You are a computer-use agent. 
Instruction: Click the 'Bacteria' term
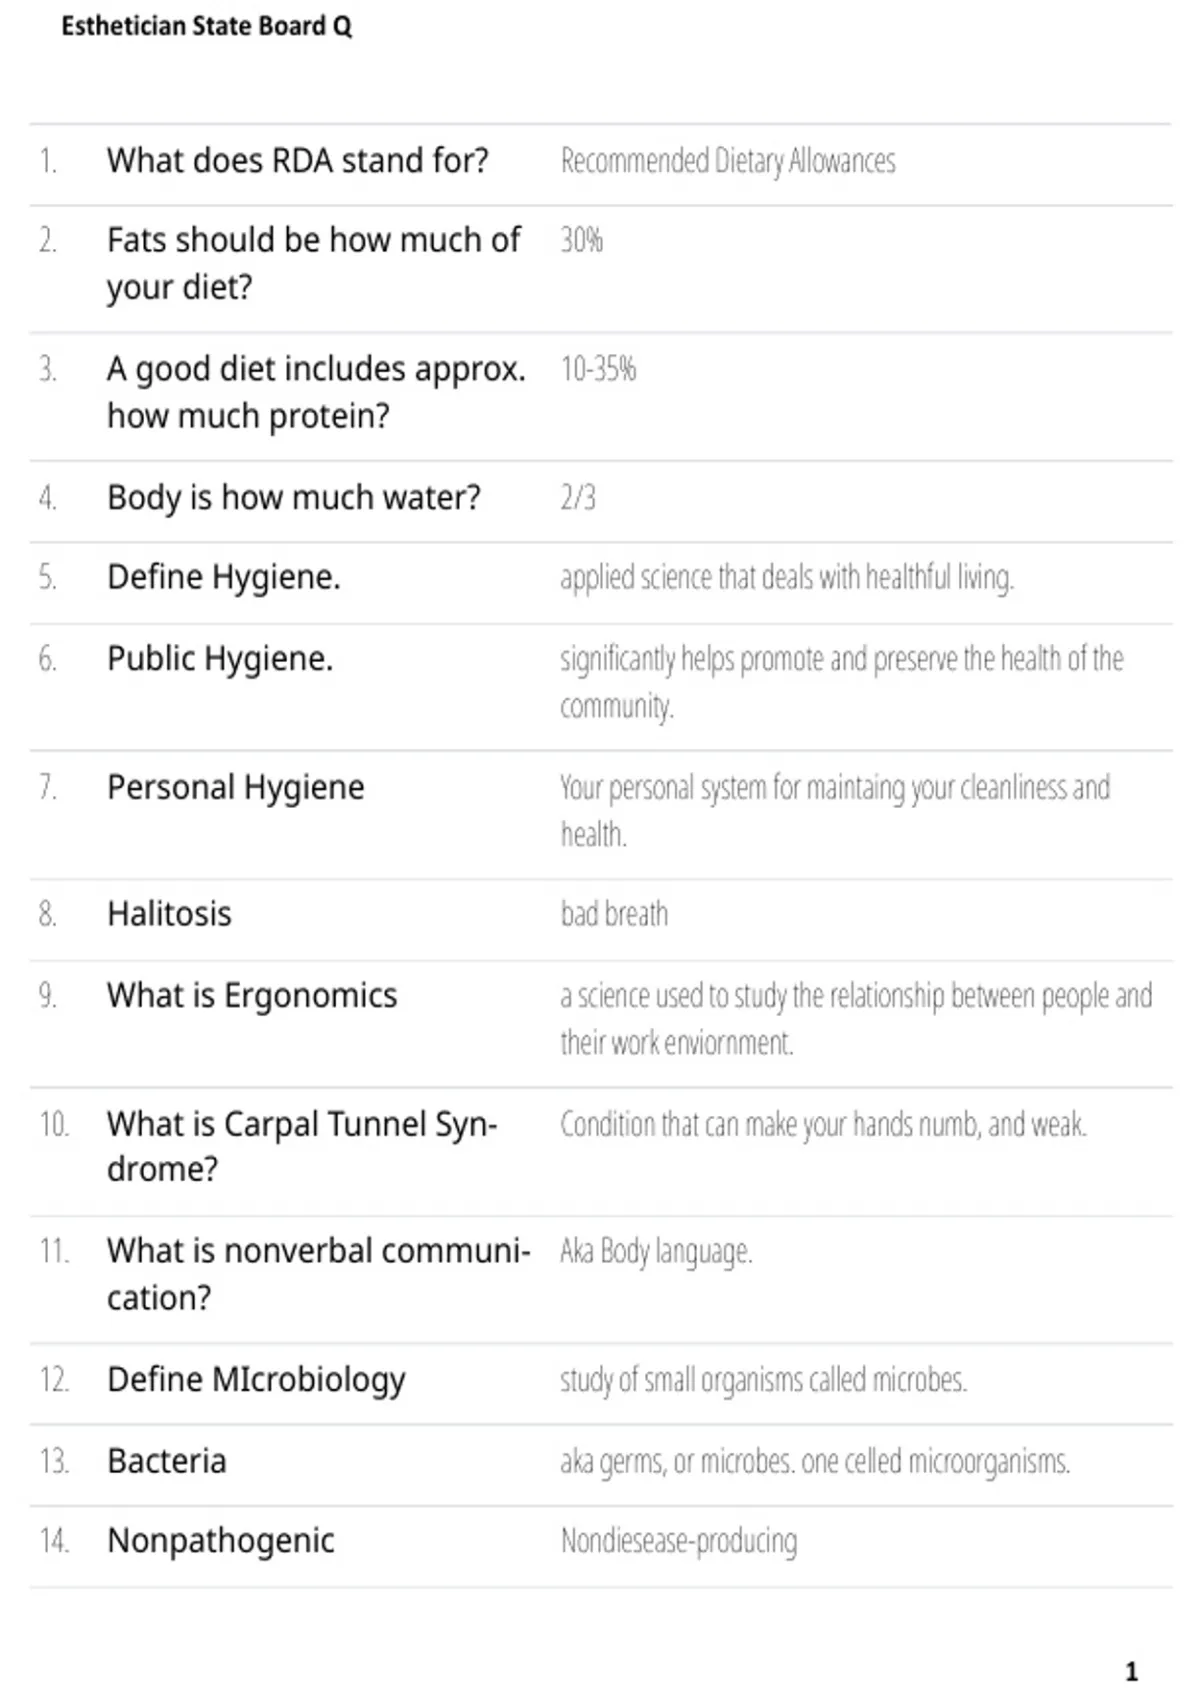click(x=167, y=1461)
